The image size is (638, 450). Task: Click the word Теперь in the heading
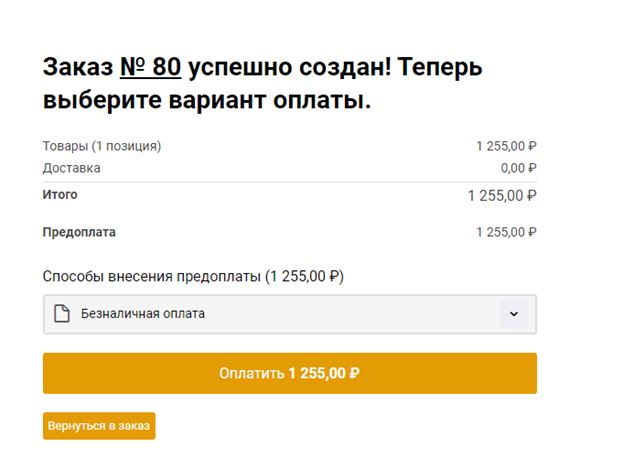(x=440, y=68)
